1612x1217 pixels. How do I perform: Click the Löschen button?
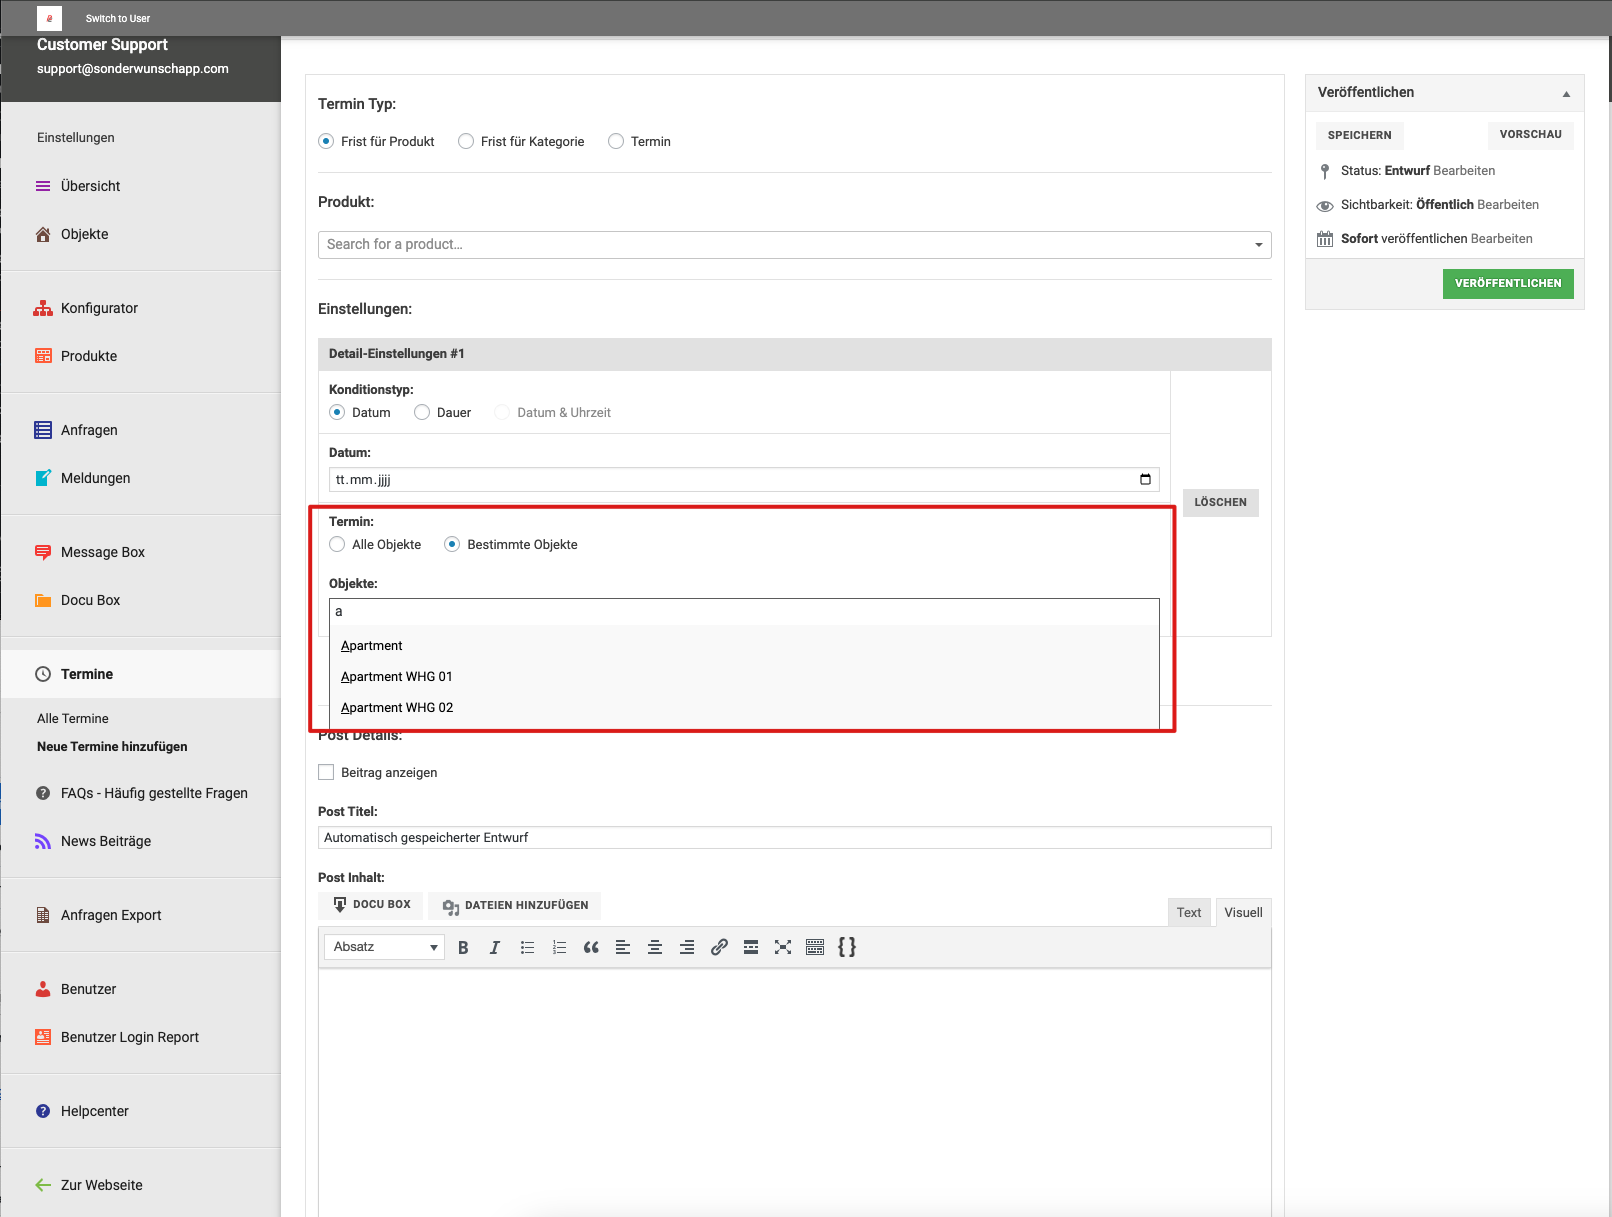pos(1220,502)
